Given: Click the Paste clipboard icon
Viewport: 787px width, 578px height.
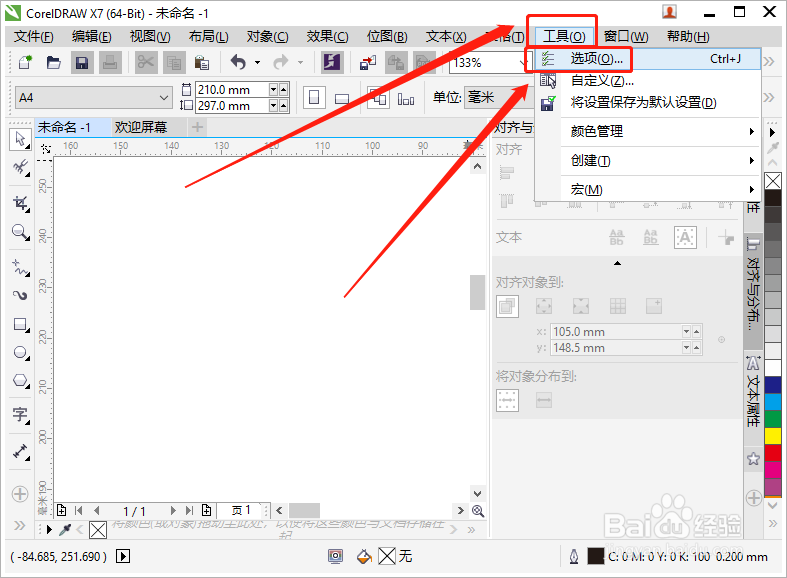Looking at the screenshot, I should pos(202,62).
